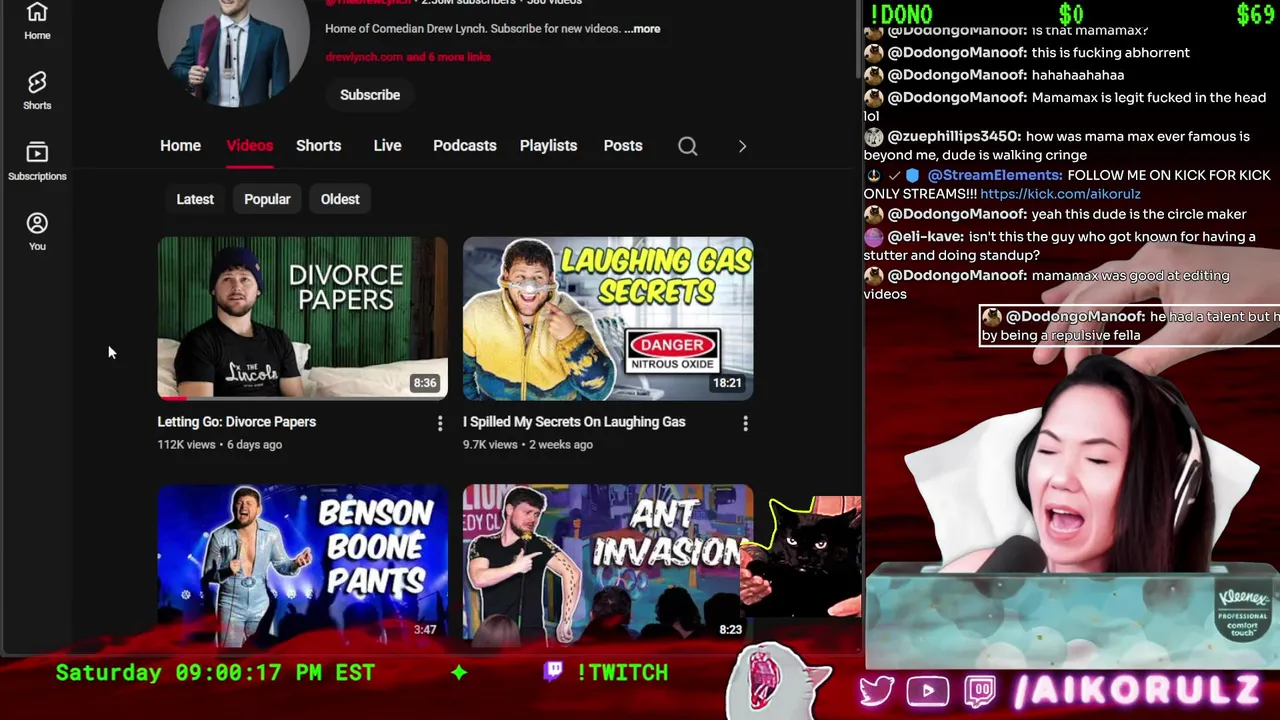Click the Saturday 09:00:17 PM EST clock
Image resolution: width=1280 pixels, height=720 pixels.
coord(215,672)
